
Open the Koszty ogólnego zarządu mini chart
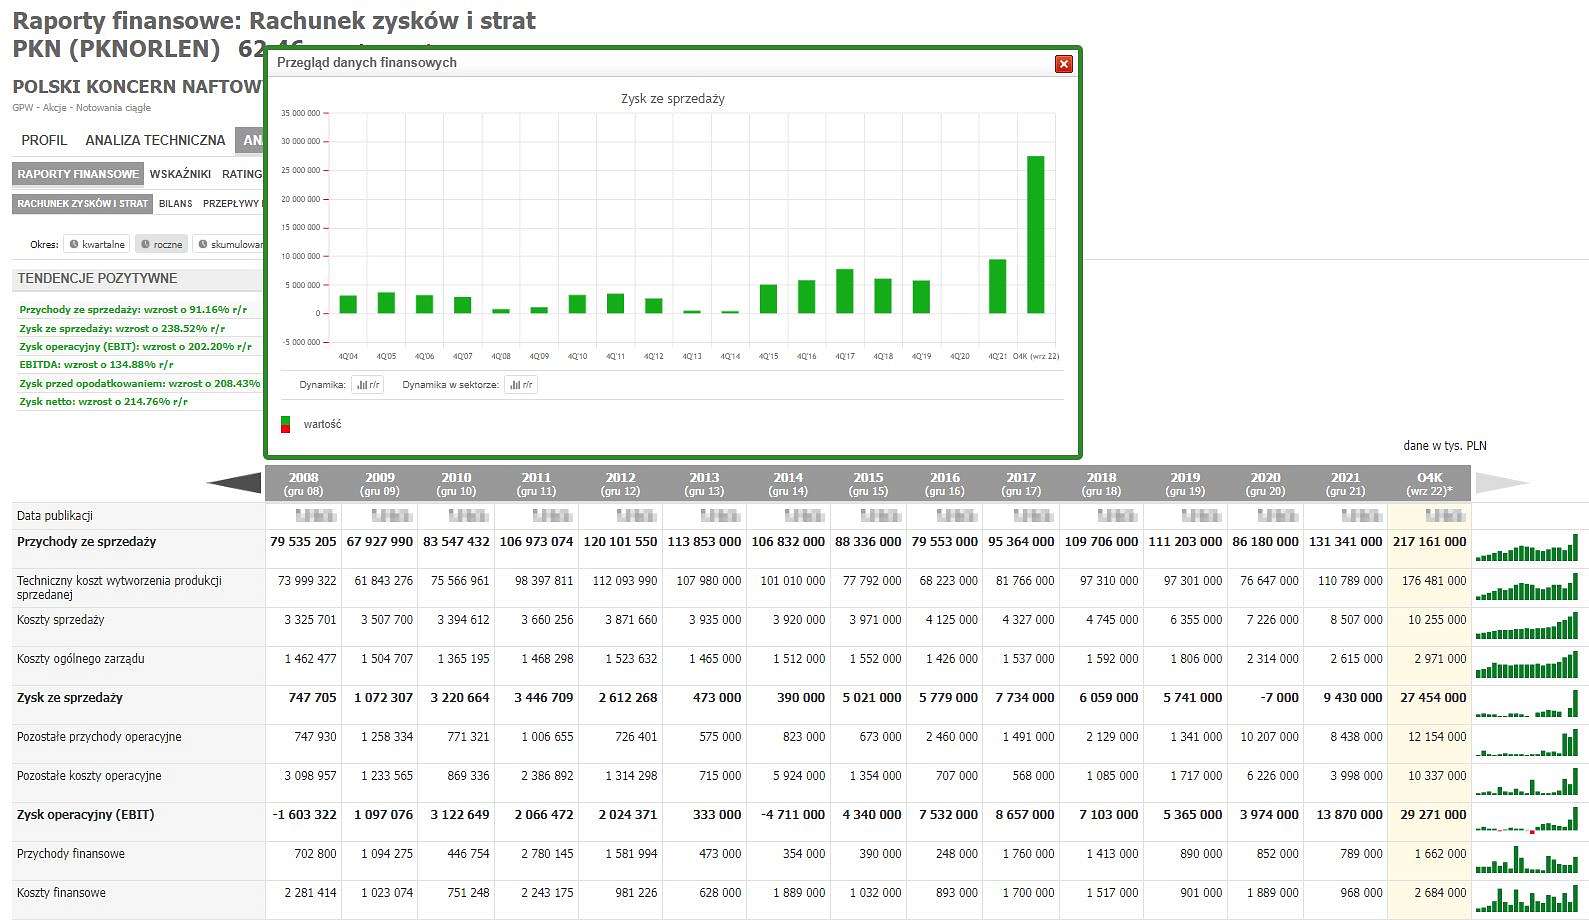point(1527,665)
